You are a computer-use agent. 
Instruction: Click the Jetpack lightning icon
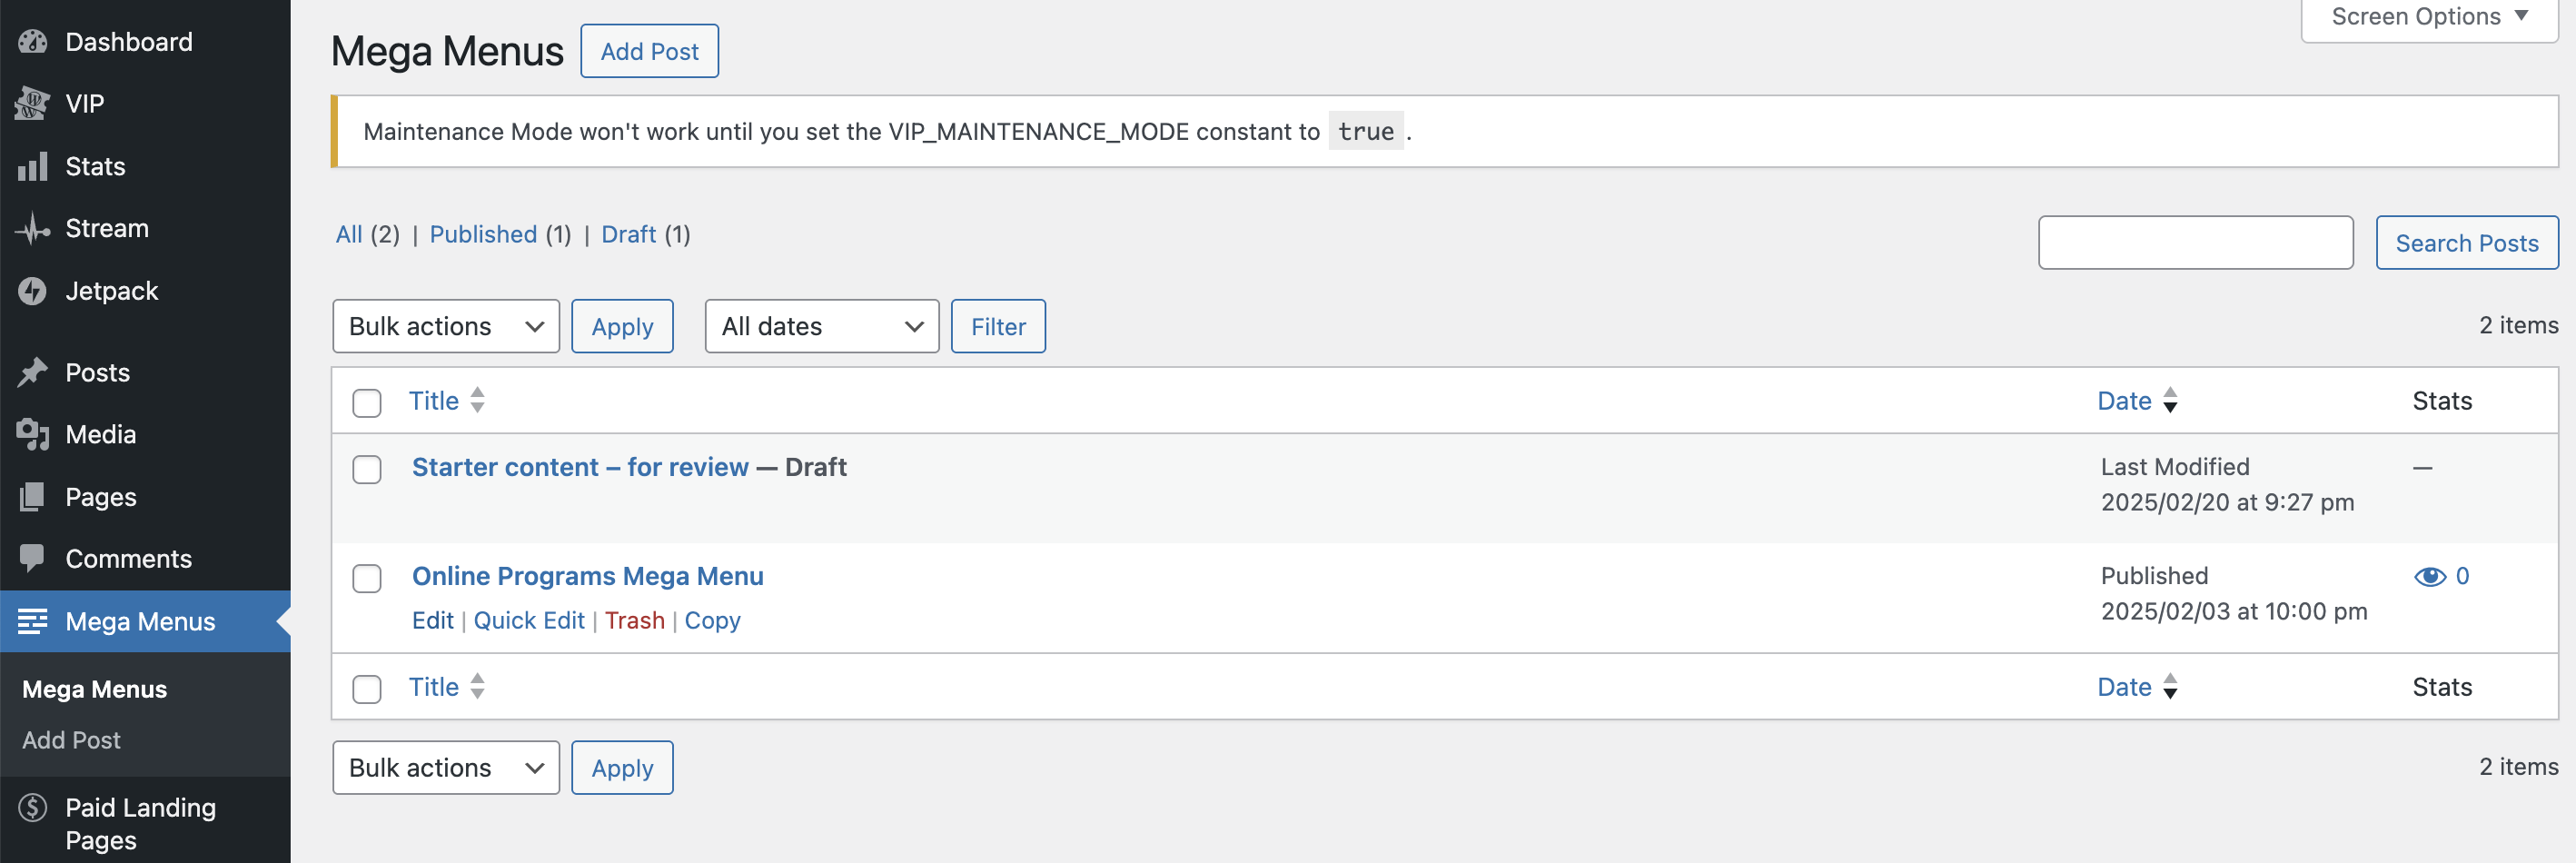point(33,291)
